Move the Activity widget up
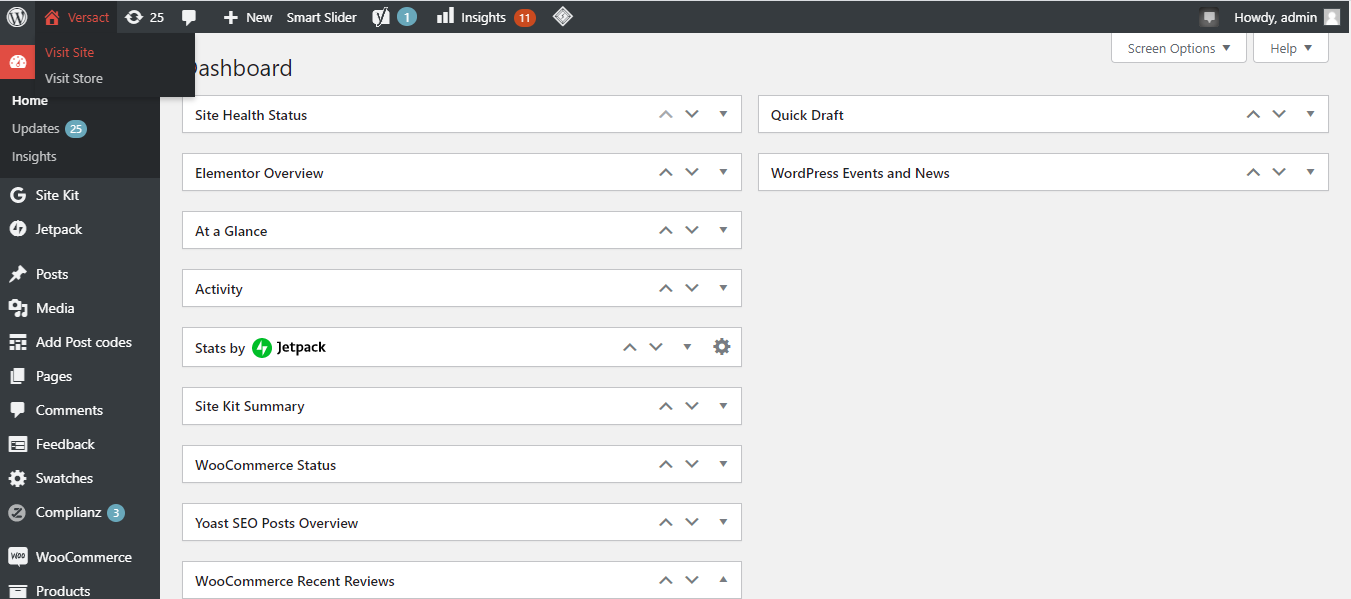The height and width of the screenshot is (599, 1351). [x=666, y=288]
